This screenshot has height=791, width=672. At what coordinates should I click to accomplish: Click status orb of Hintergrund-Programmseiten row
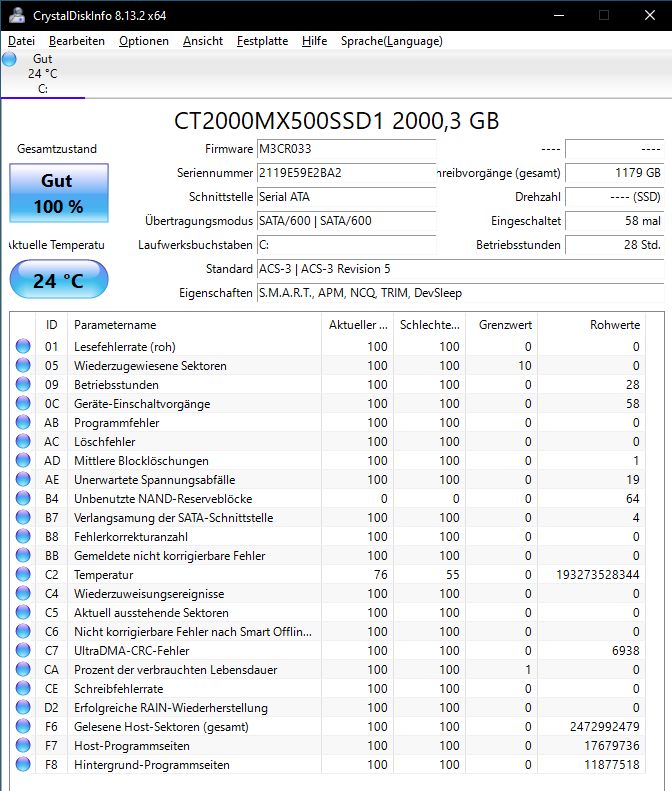[x=23, y=764]
